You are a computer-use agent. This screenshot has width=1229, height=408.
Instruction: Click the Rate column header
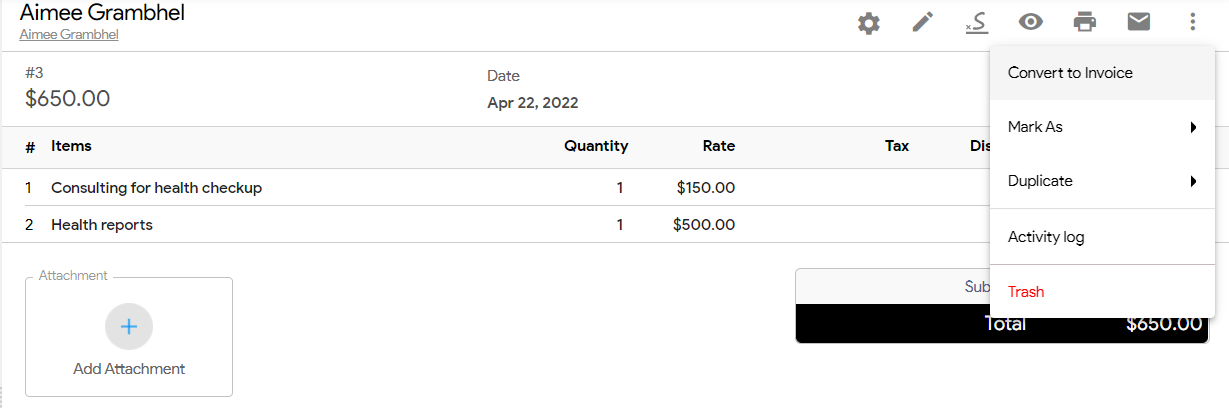(x=719, y=146)
